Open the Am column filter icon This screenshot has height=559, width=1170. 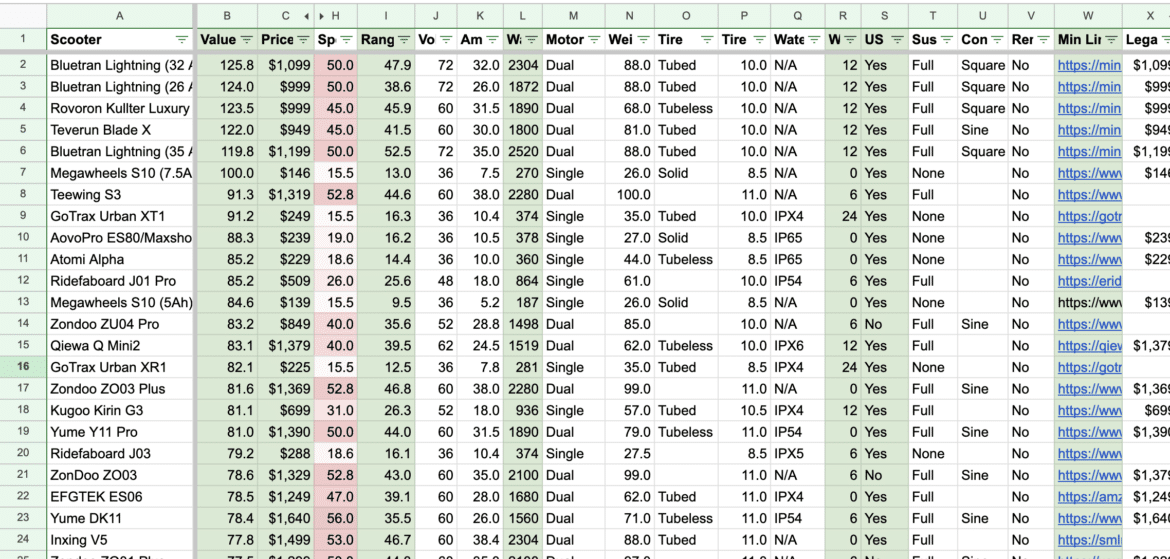492,40
